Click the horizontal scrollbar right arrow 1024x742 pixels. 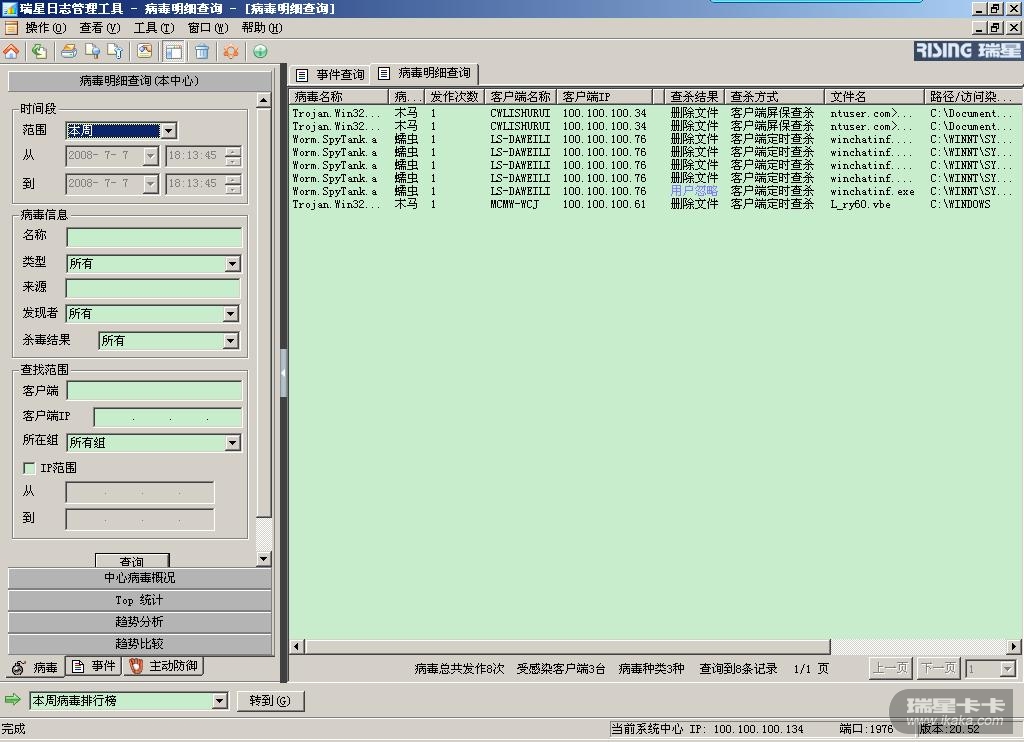point(1014,647)
